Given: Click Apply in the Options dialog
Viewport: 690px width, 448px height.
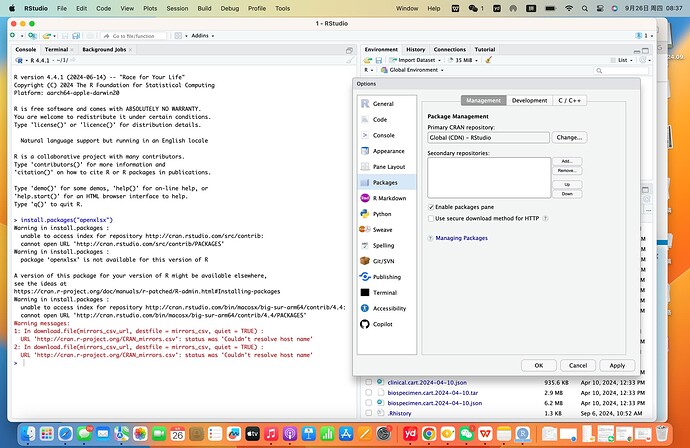Looking at the screenshot, I should (617, 365).
